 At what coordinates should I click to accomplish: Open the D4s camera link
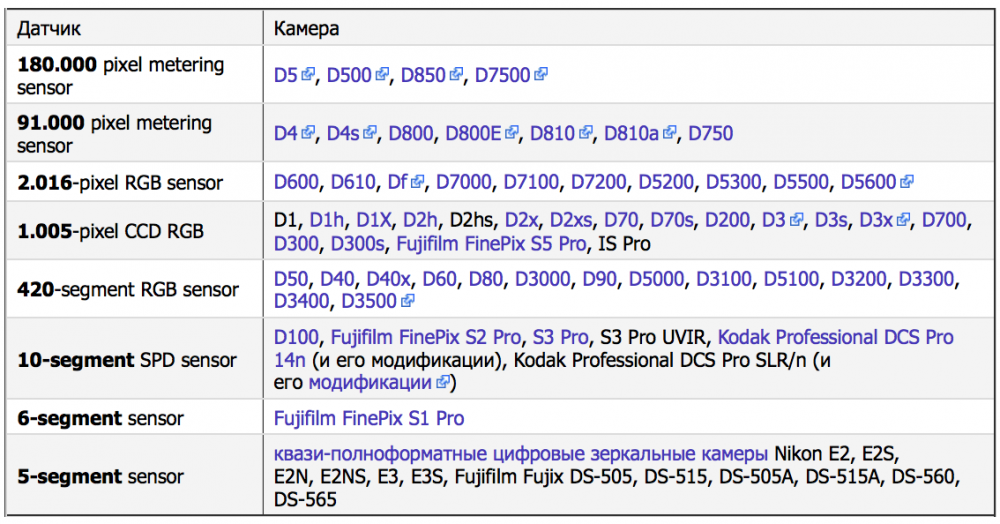[343, 133]
